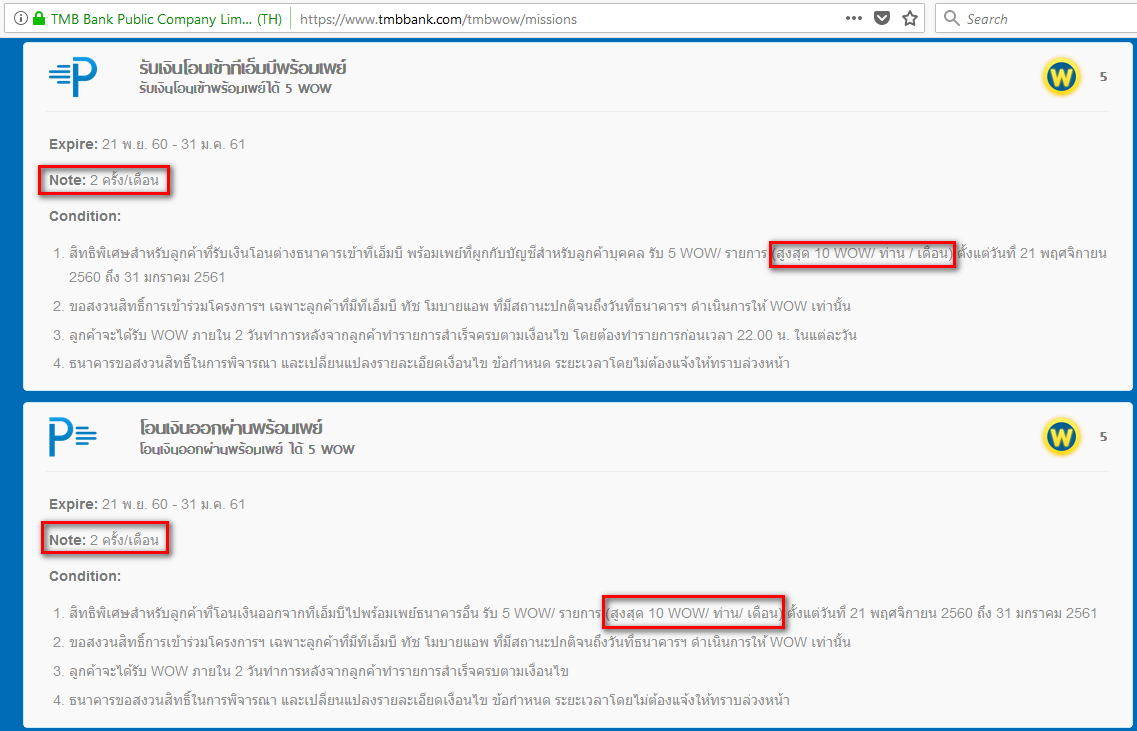The height and width of the screenshot is (731, 1137).
Task: Click Note 2 ครั้ง/เดือน in send mission
Action: pos(104,540)
